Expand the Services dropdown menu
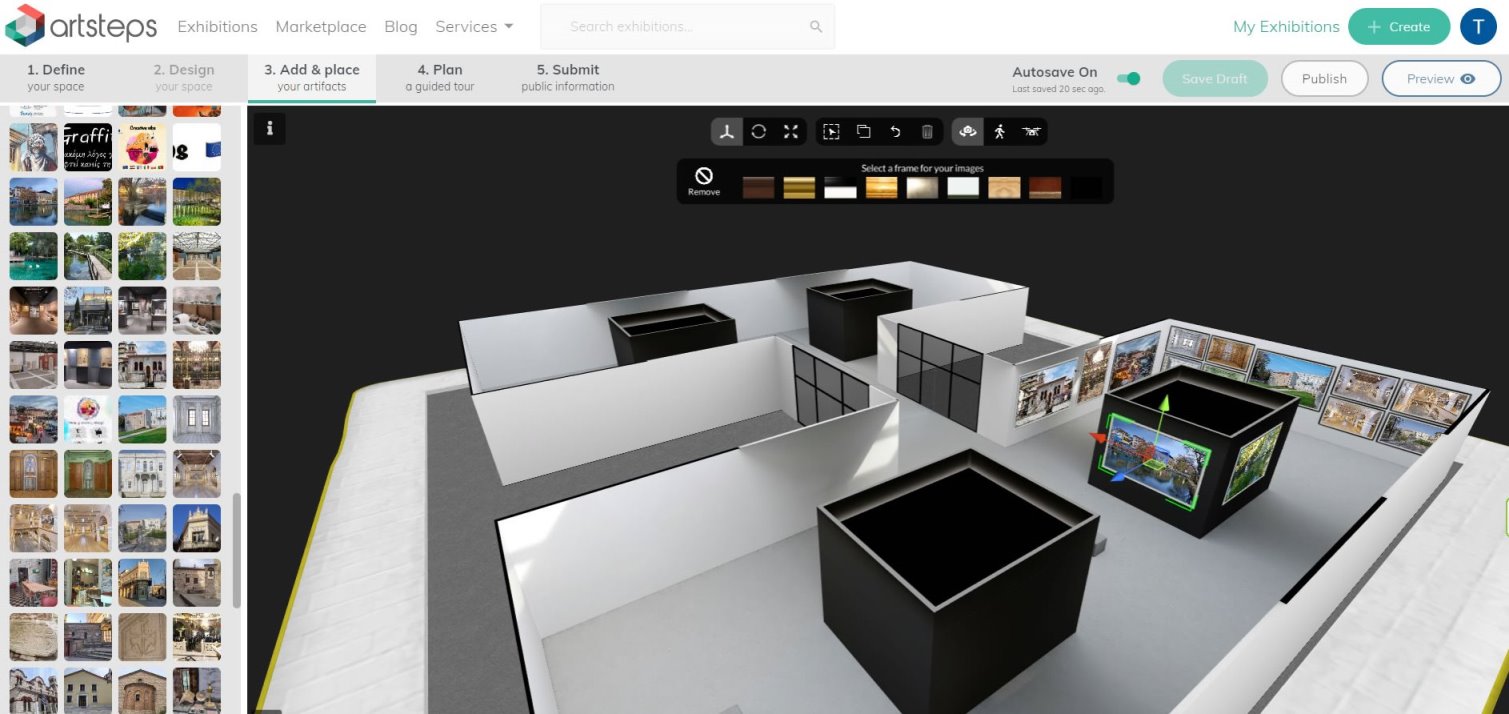The image size is (1509, 714). [474, 27]
